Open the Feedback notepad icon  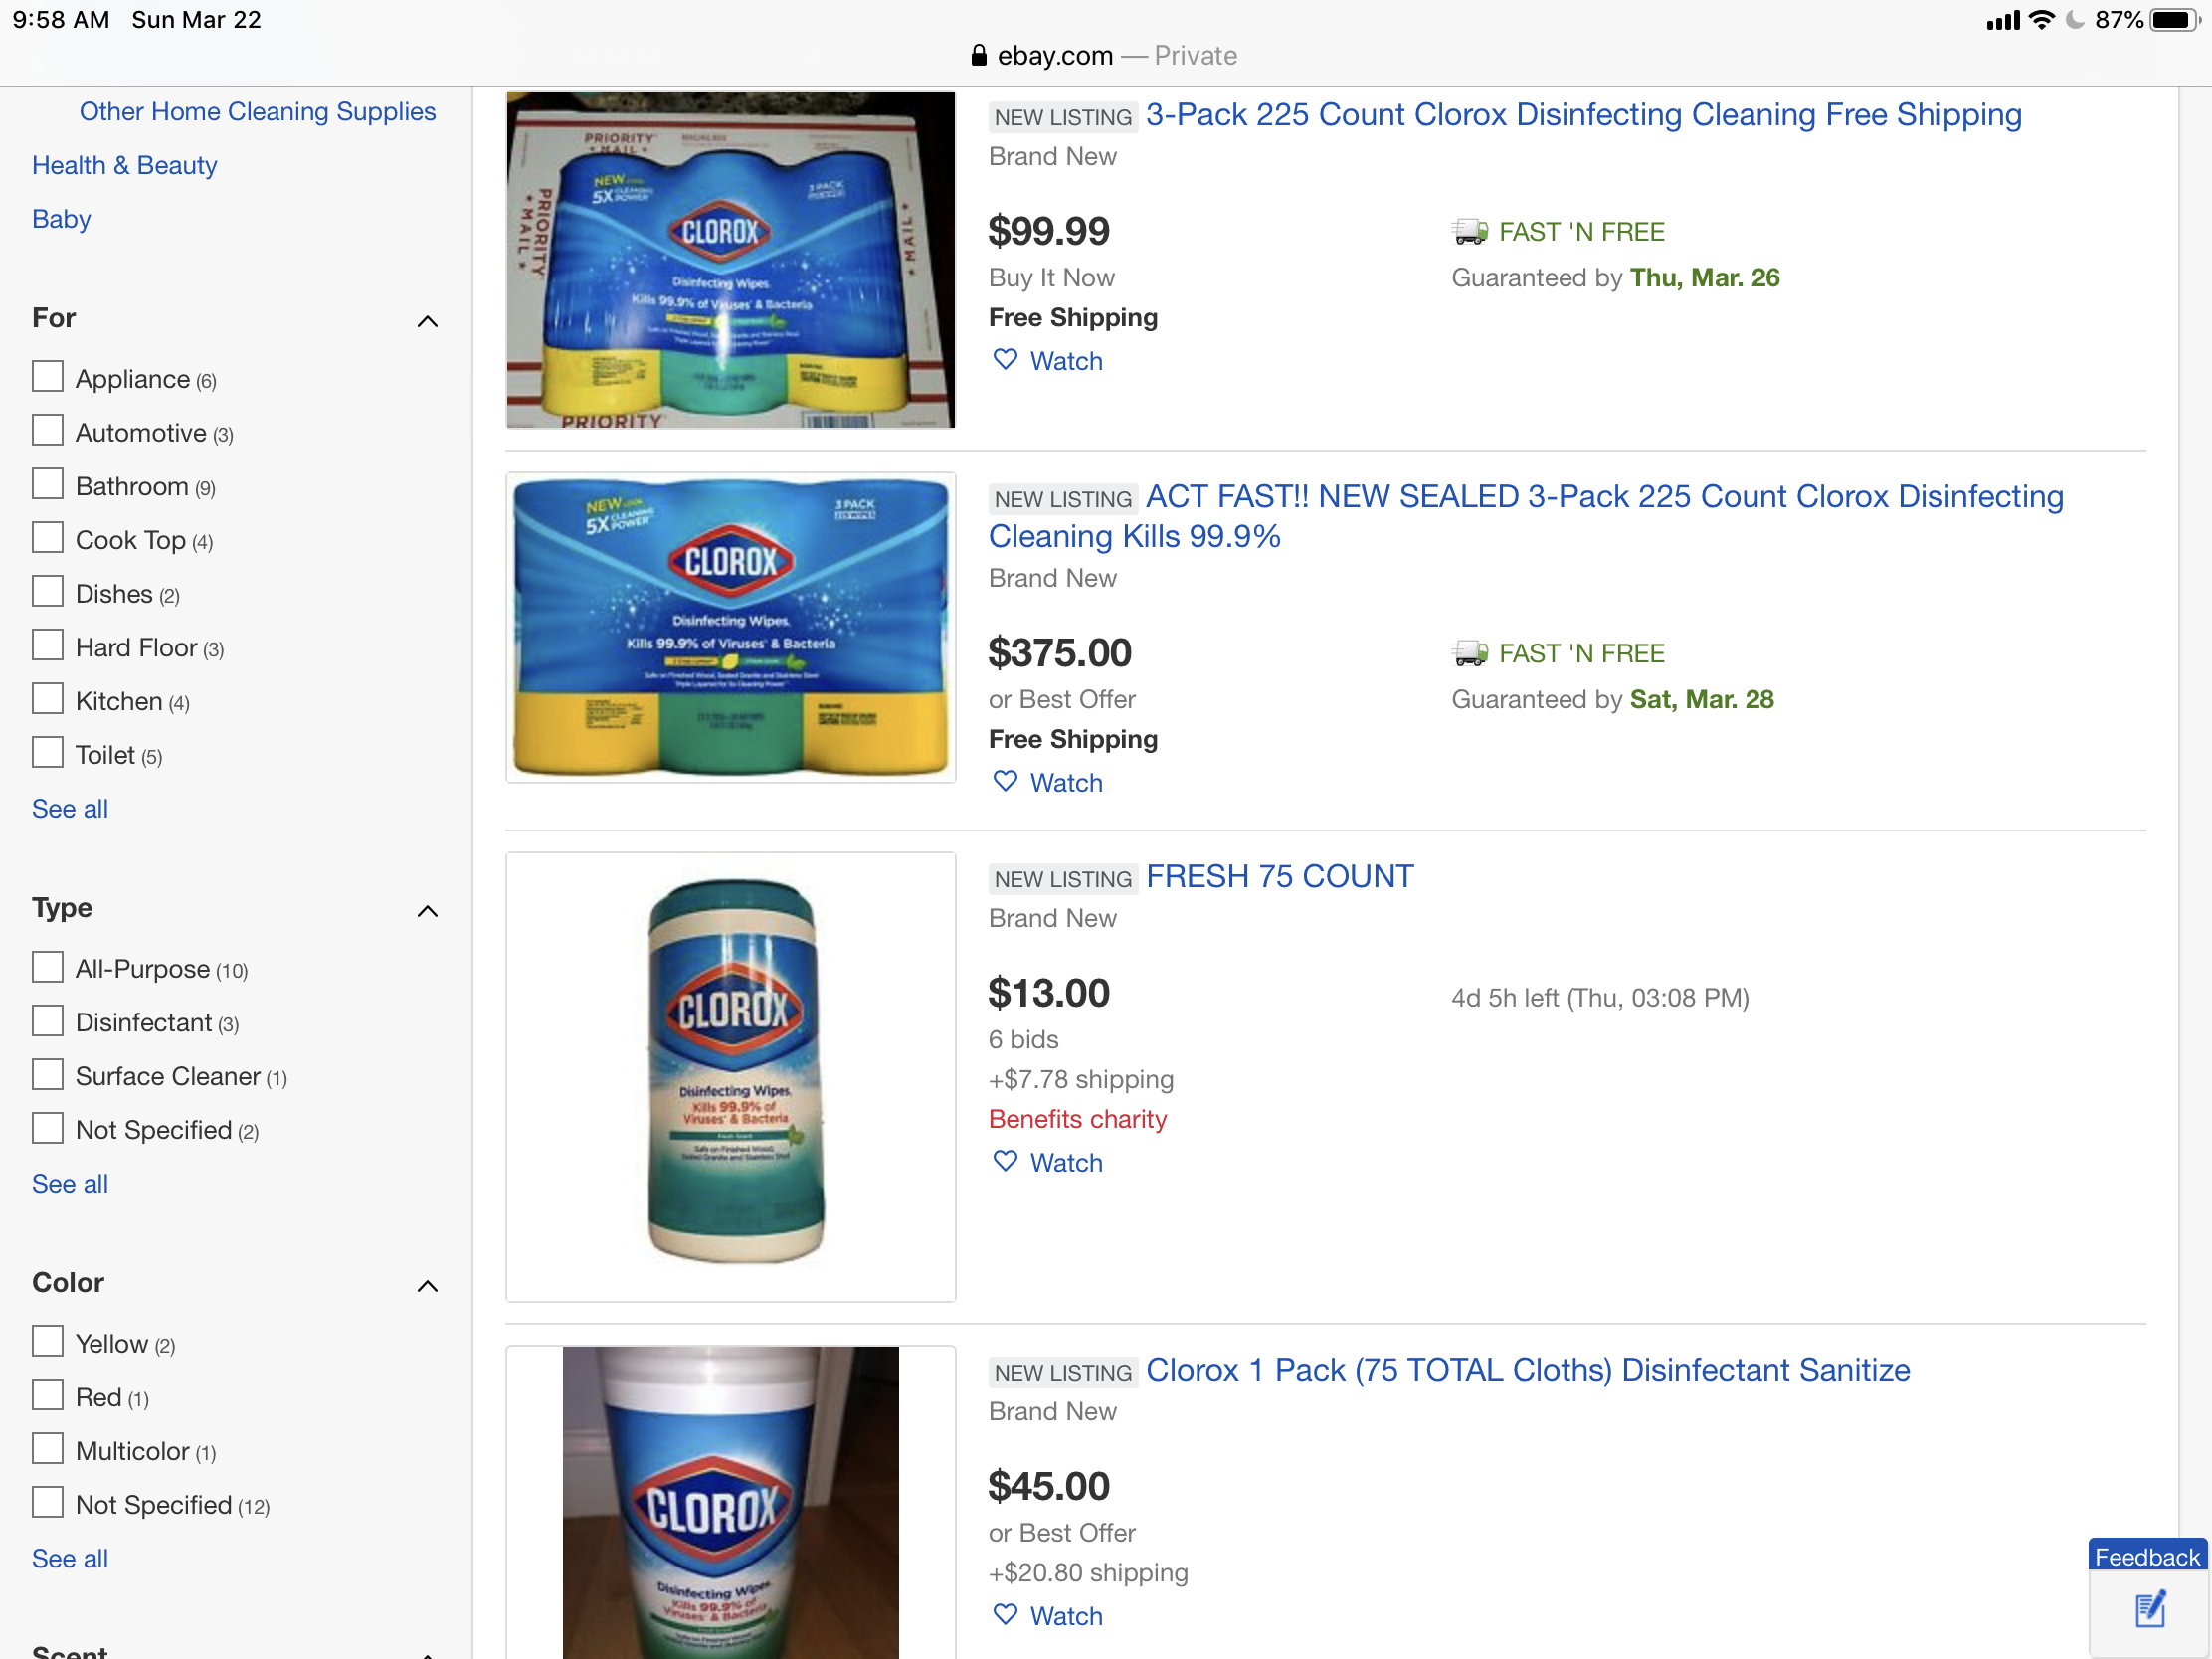pyautogui.click(x=2149, y=1611)
